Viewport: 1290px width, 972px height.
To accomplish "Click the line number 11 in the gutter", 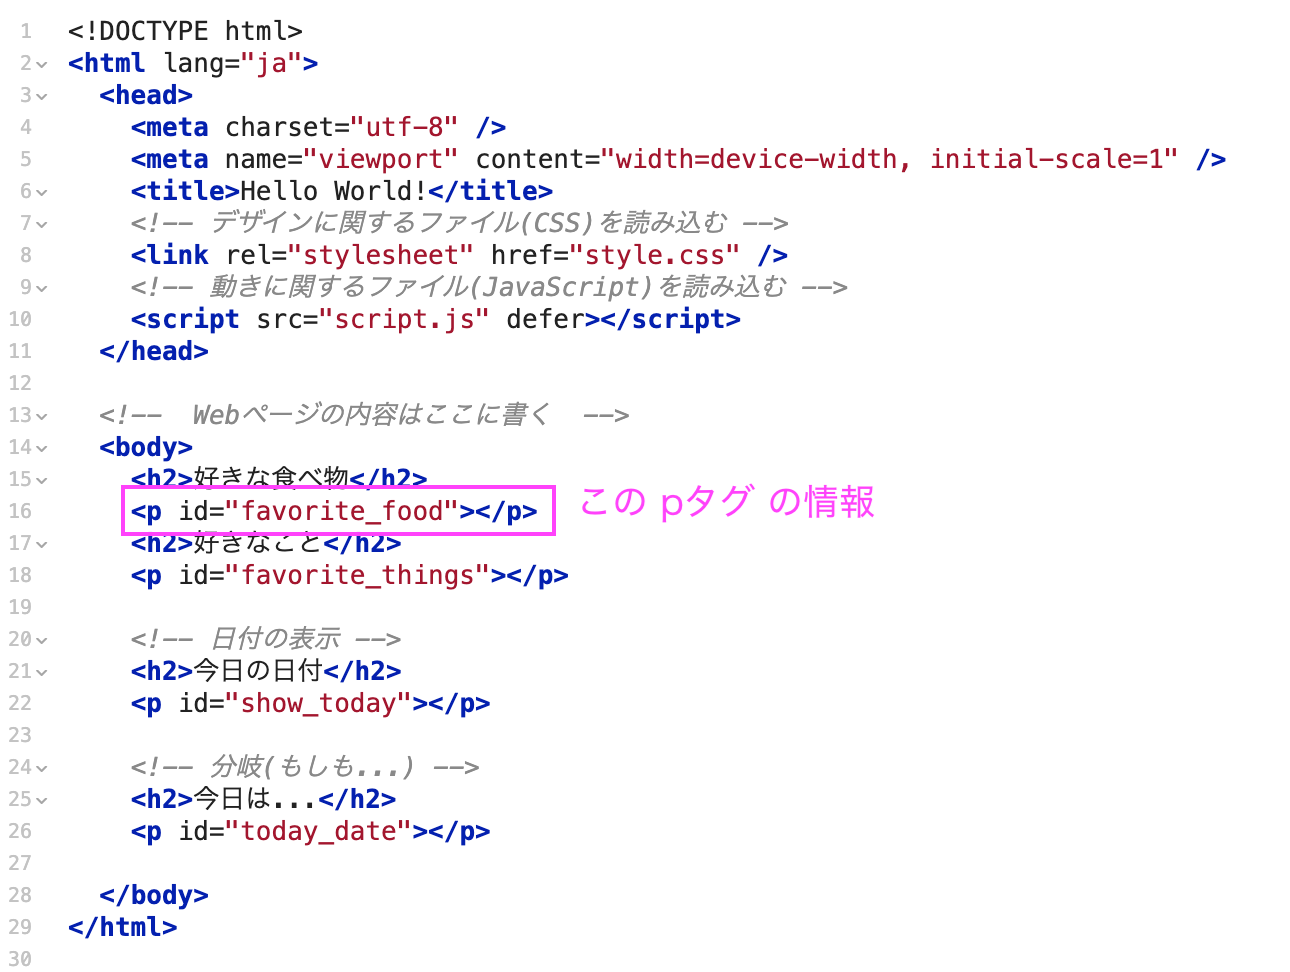I will point(20,351).
